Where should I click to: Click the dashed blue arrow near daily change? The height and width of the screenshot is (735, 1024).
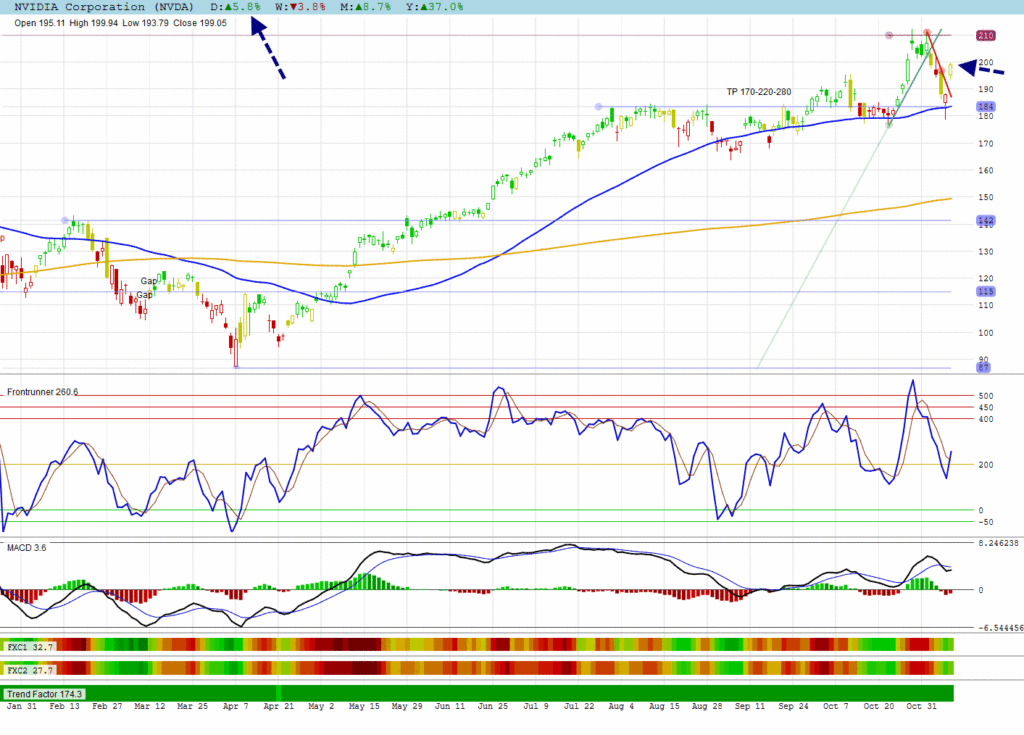pos(267,50)
